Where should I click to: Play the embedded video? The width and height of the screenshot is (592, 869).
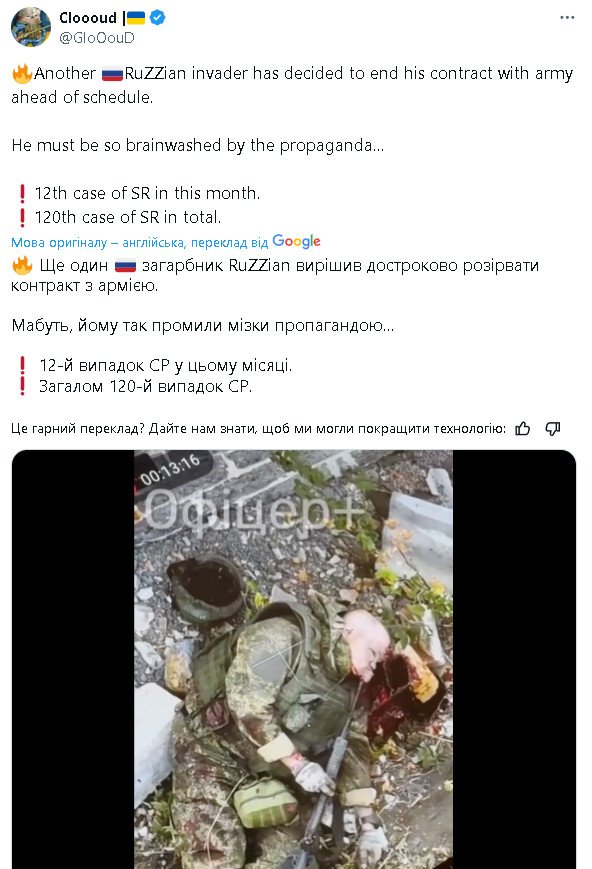coord(294,660)
